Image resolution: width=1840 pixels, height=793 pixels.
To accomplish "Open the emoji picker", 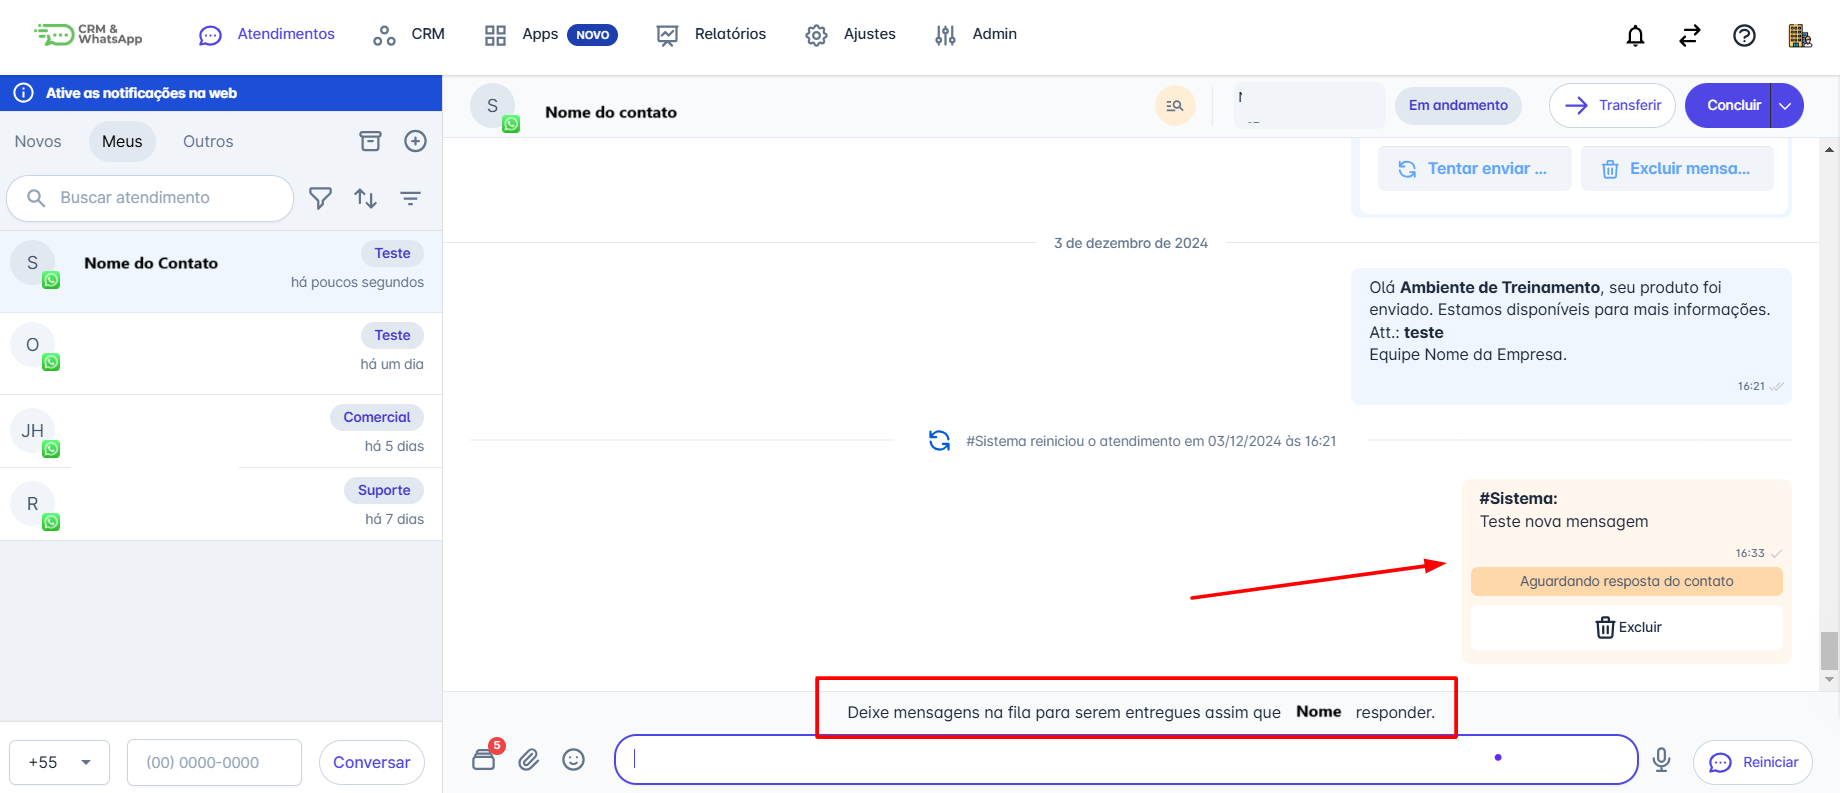I will point(573,760).
